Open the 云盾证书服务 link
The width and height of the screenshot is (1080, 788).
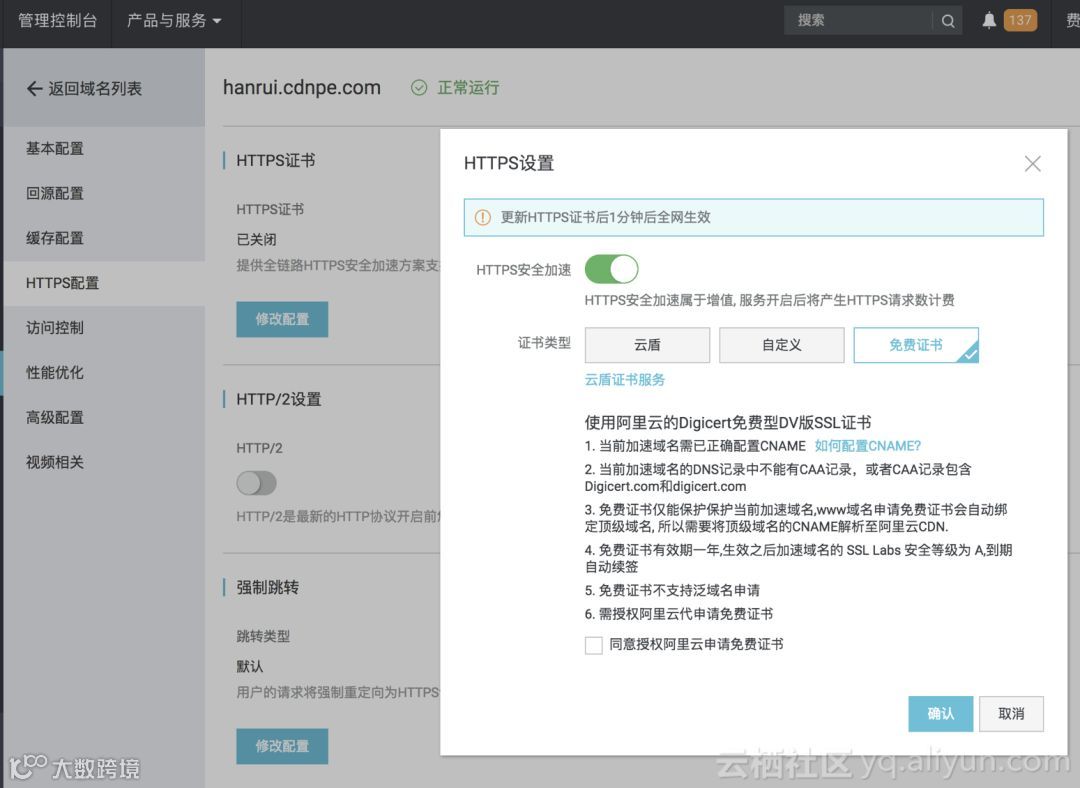pos(625,380)
